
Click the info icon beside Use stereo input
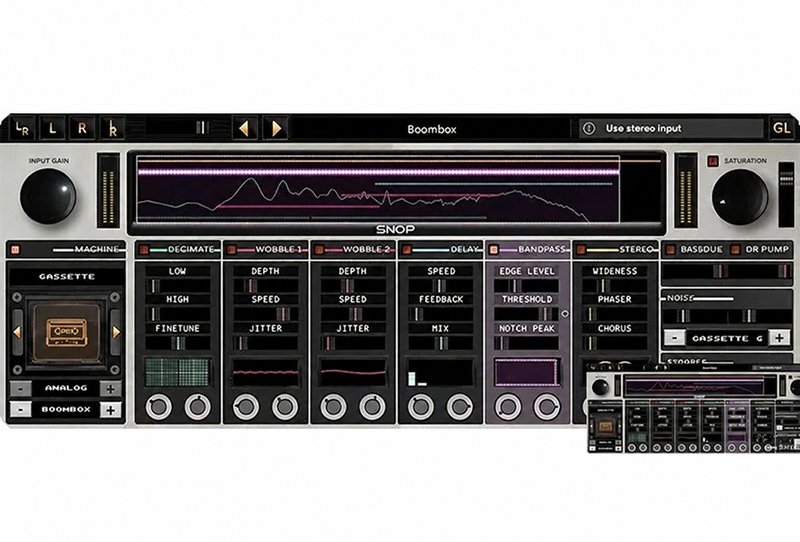click(589, 129)
